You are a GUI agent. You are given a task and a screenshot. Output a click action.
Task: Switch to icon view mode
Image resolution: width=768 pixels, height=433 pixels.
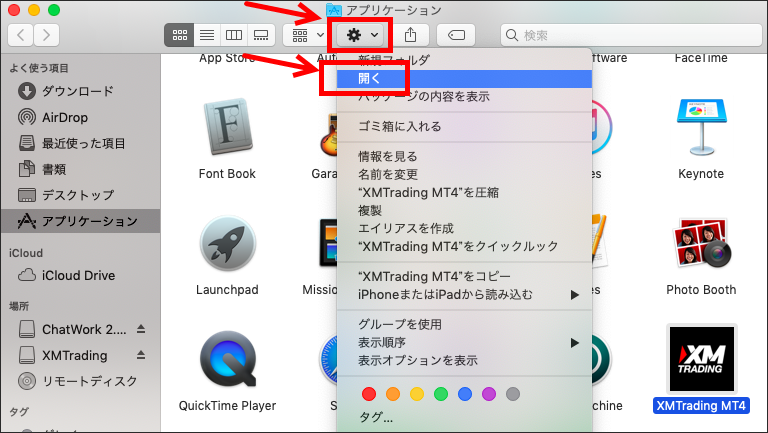click(x=180, y=35)
